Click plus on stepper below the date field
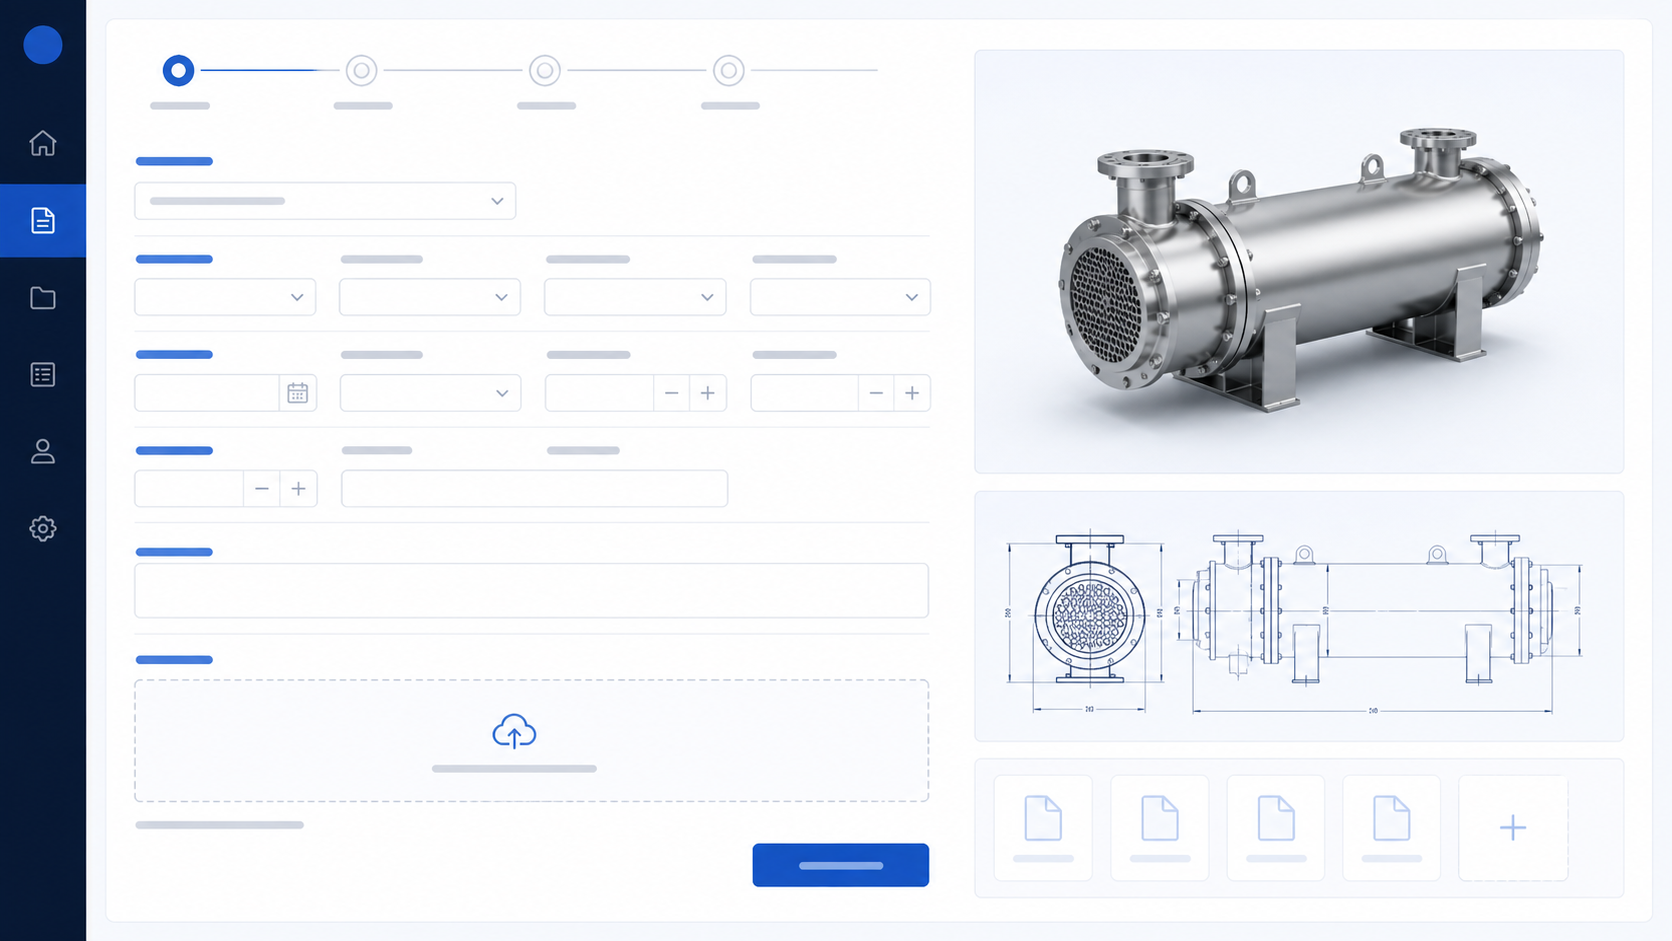 tap(298, 489)
